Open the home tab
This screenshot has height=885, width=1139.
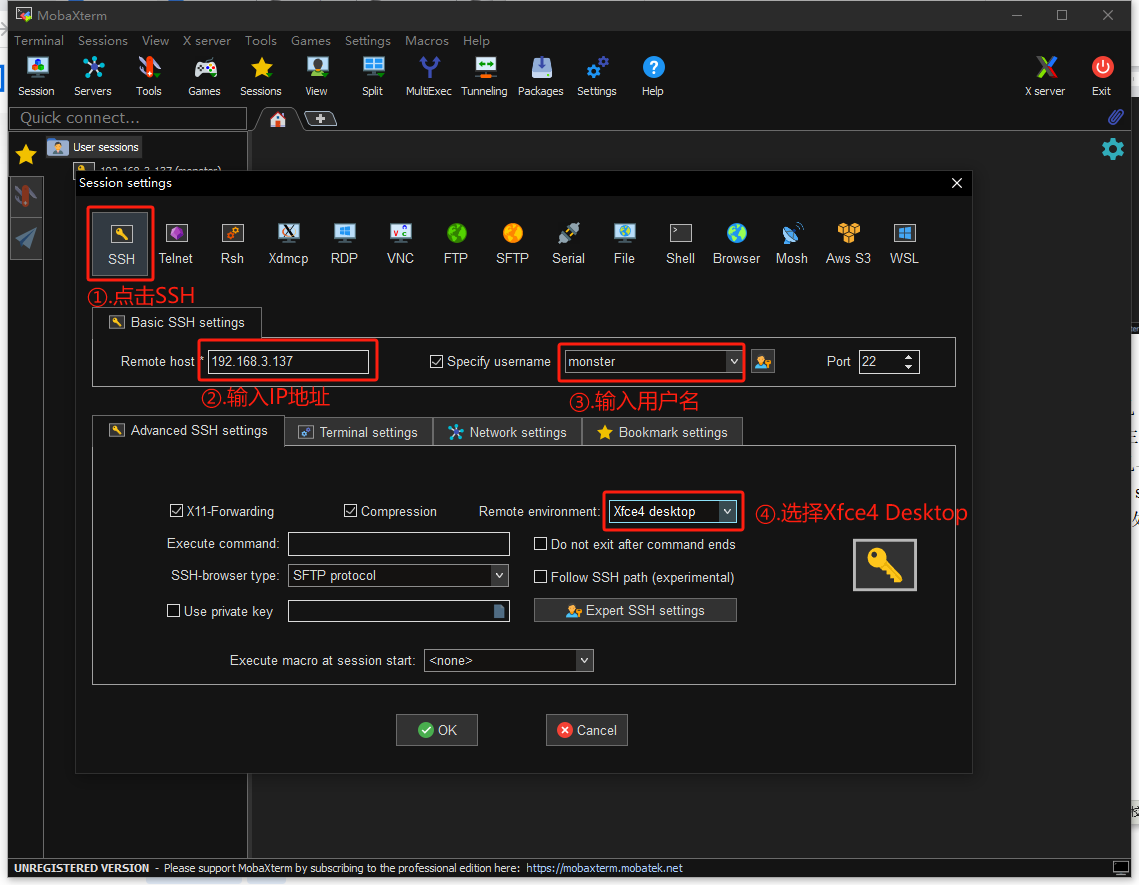click(x=277, y=119)
